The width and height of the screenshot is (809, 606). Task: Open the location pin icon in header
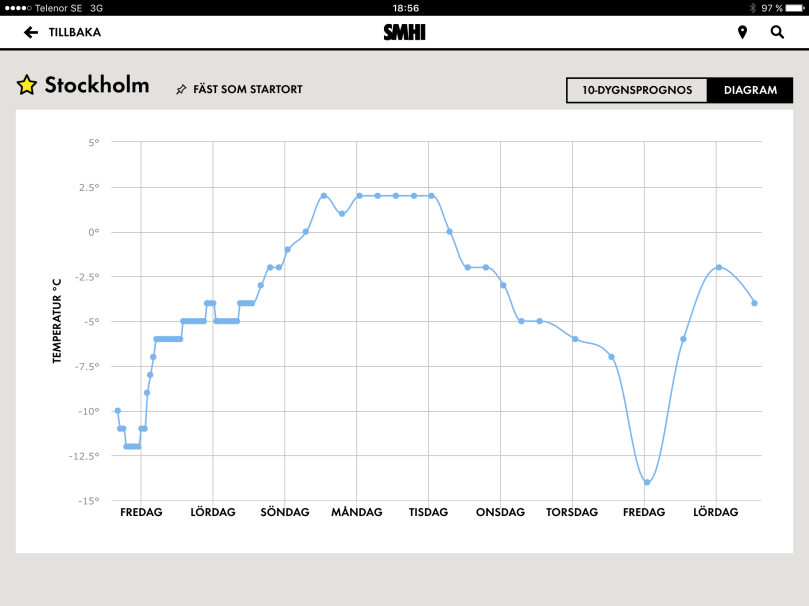tap(742, 32)
